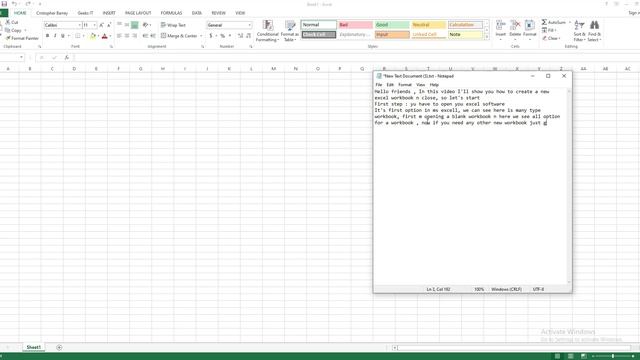Viewport: 640px width, 360px height.
Task: Click the Redo icon in Excel's quick access toolbar
Action: pyautogui.click(x=28, y=4)
